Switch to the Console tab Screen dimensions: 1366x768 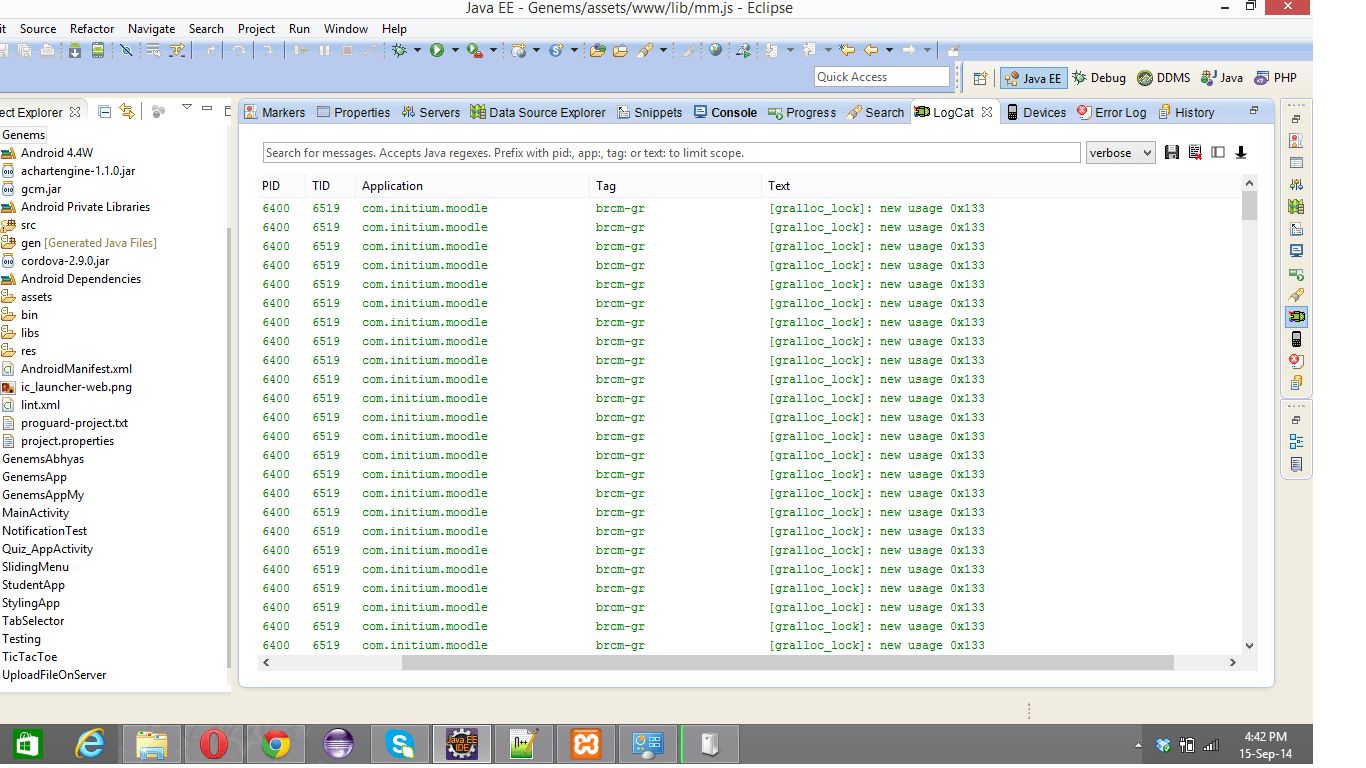tap(731, 112)
